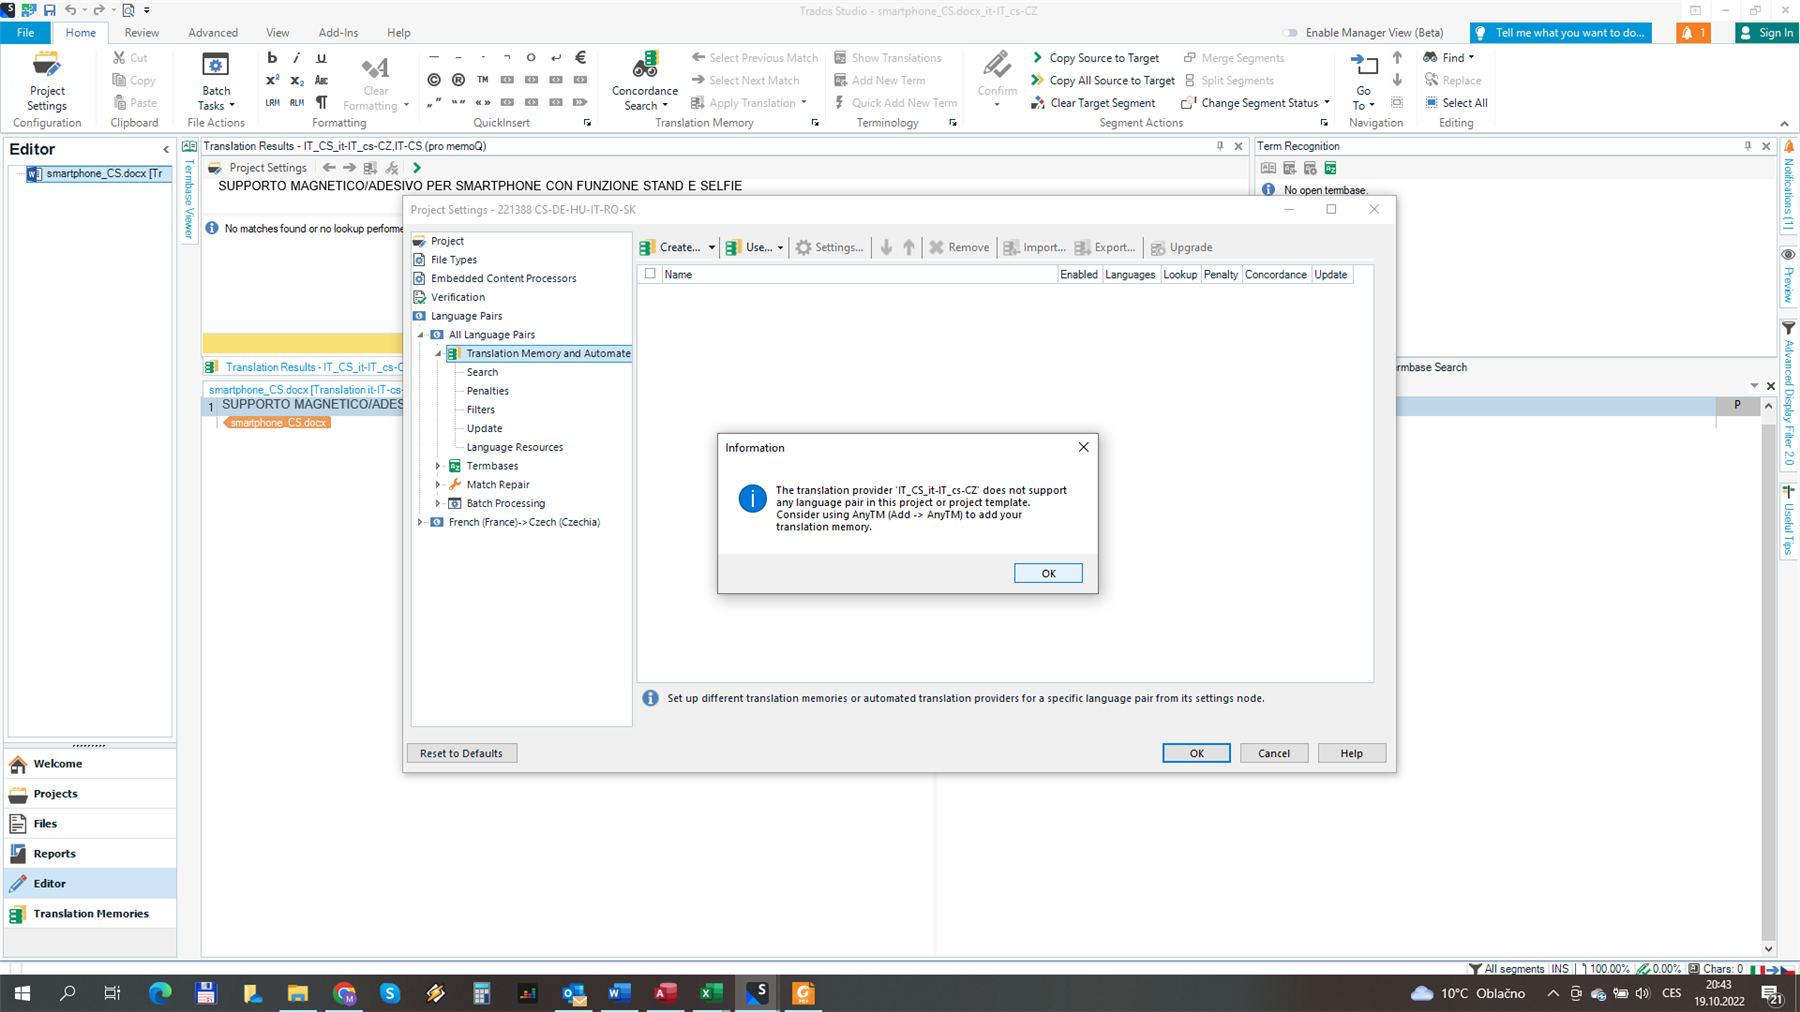Click the Superscript icon

(272, 80)
